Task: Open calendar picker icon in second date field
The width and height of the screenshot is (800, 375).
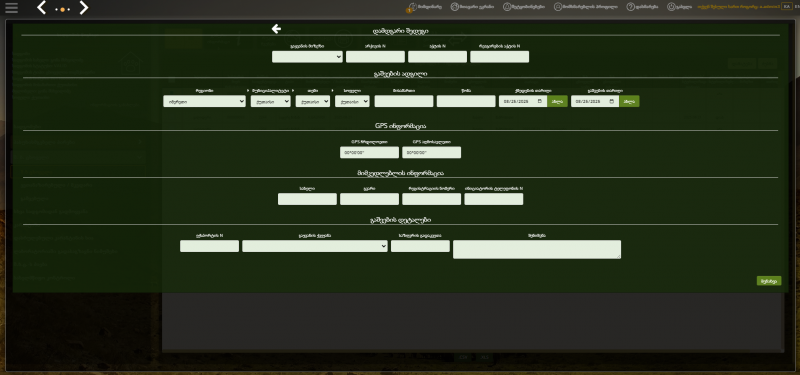Action: pos(612,101)
